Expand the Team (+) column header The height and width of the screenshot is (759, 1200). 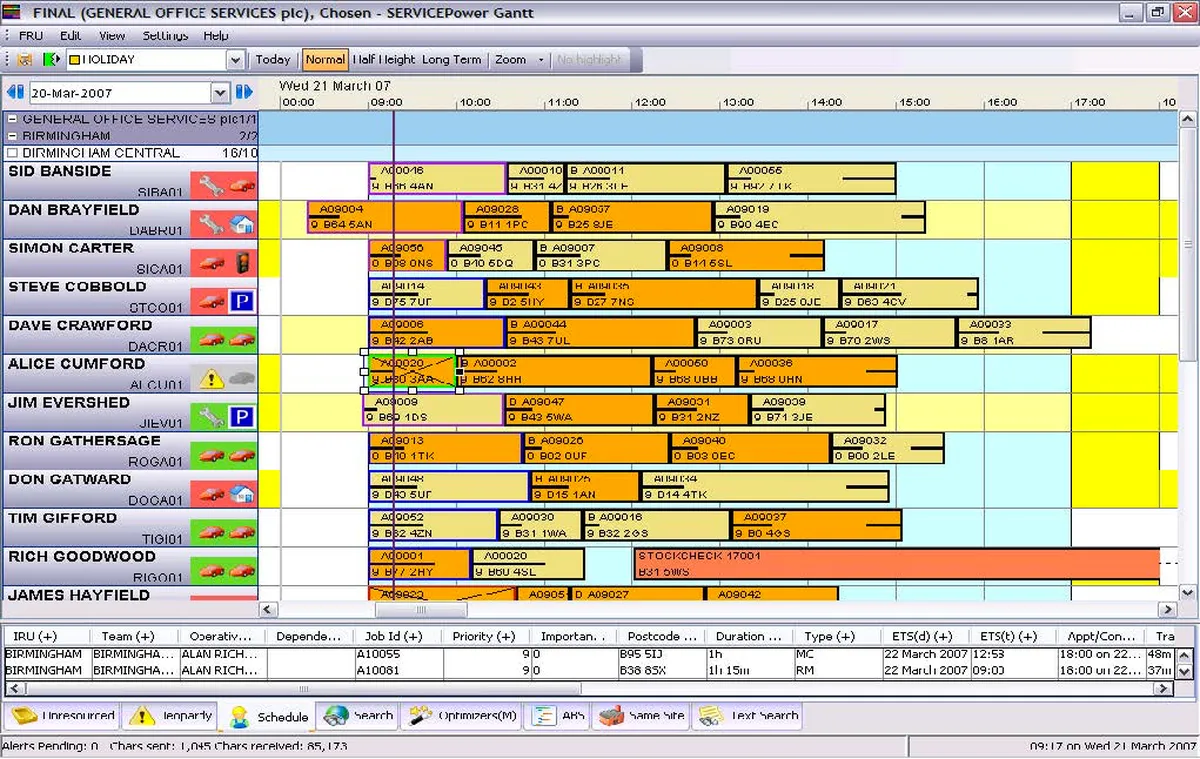pyautogui.click(x=134, y=636)
